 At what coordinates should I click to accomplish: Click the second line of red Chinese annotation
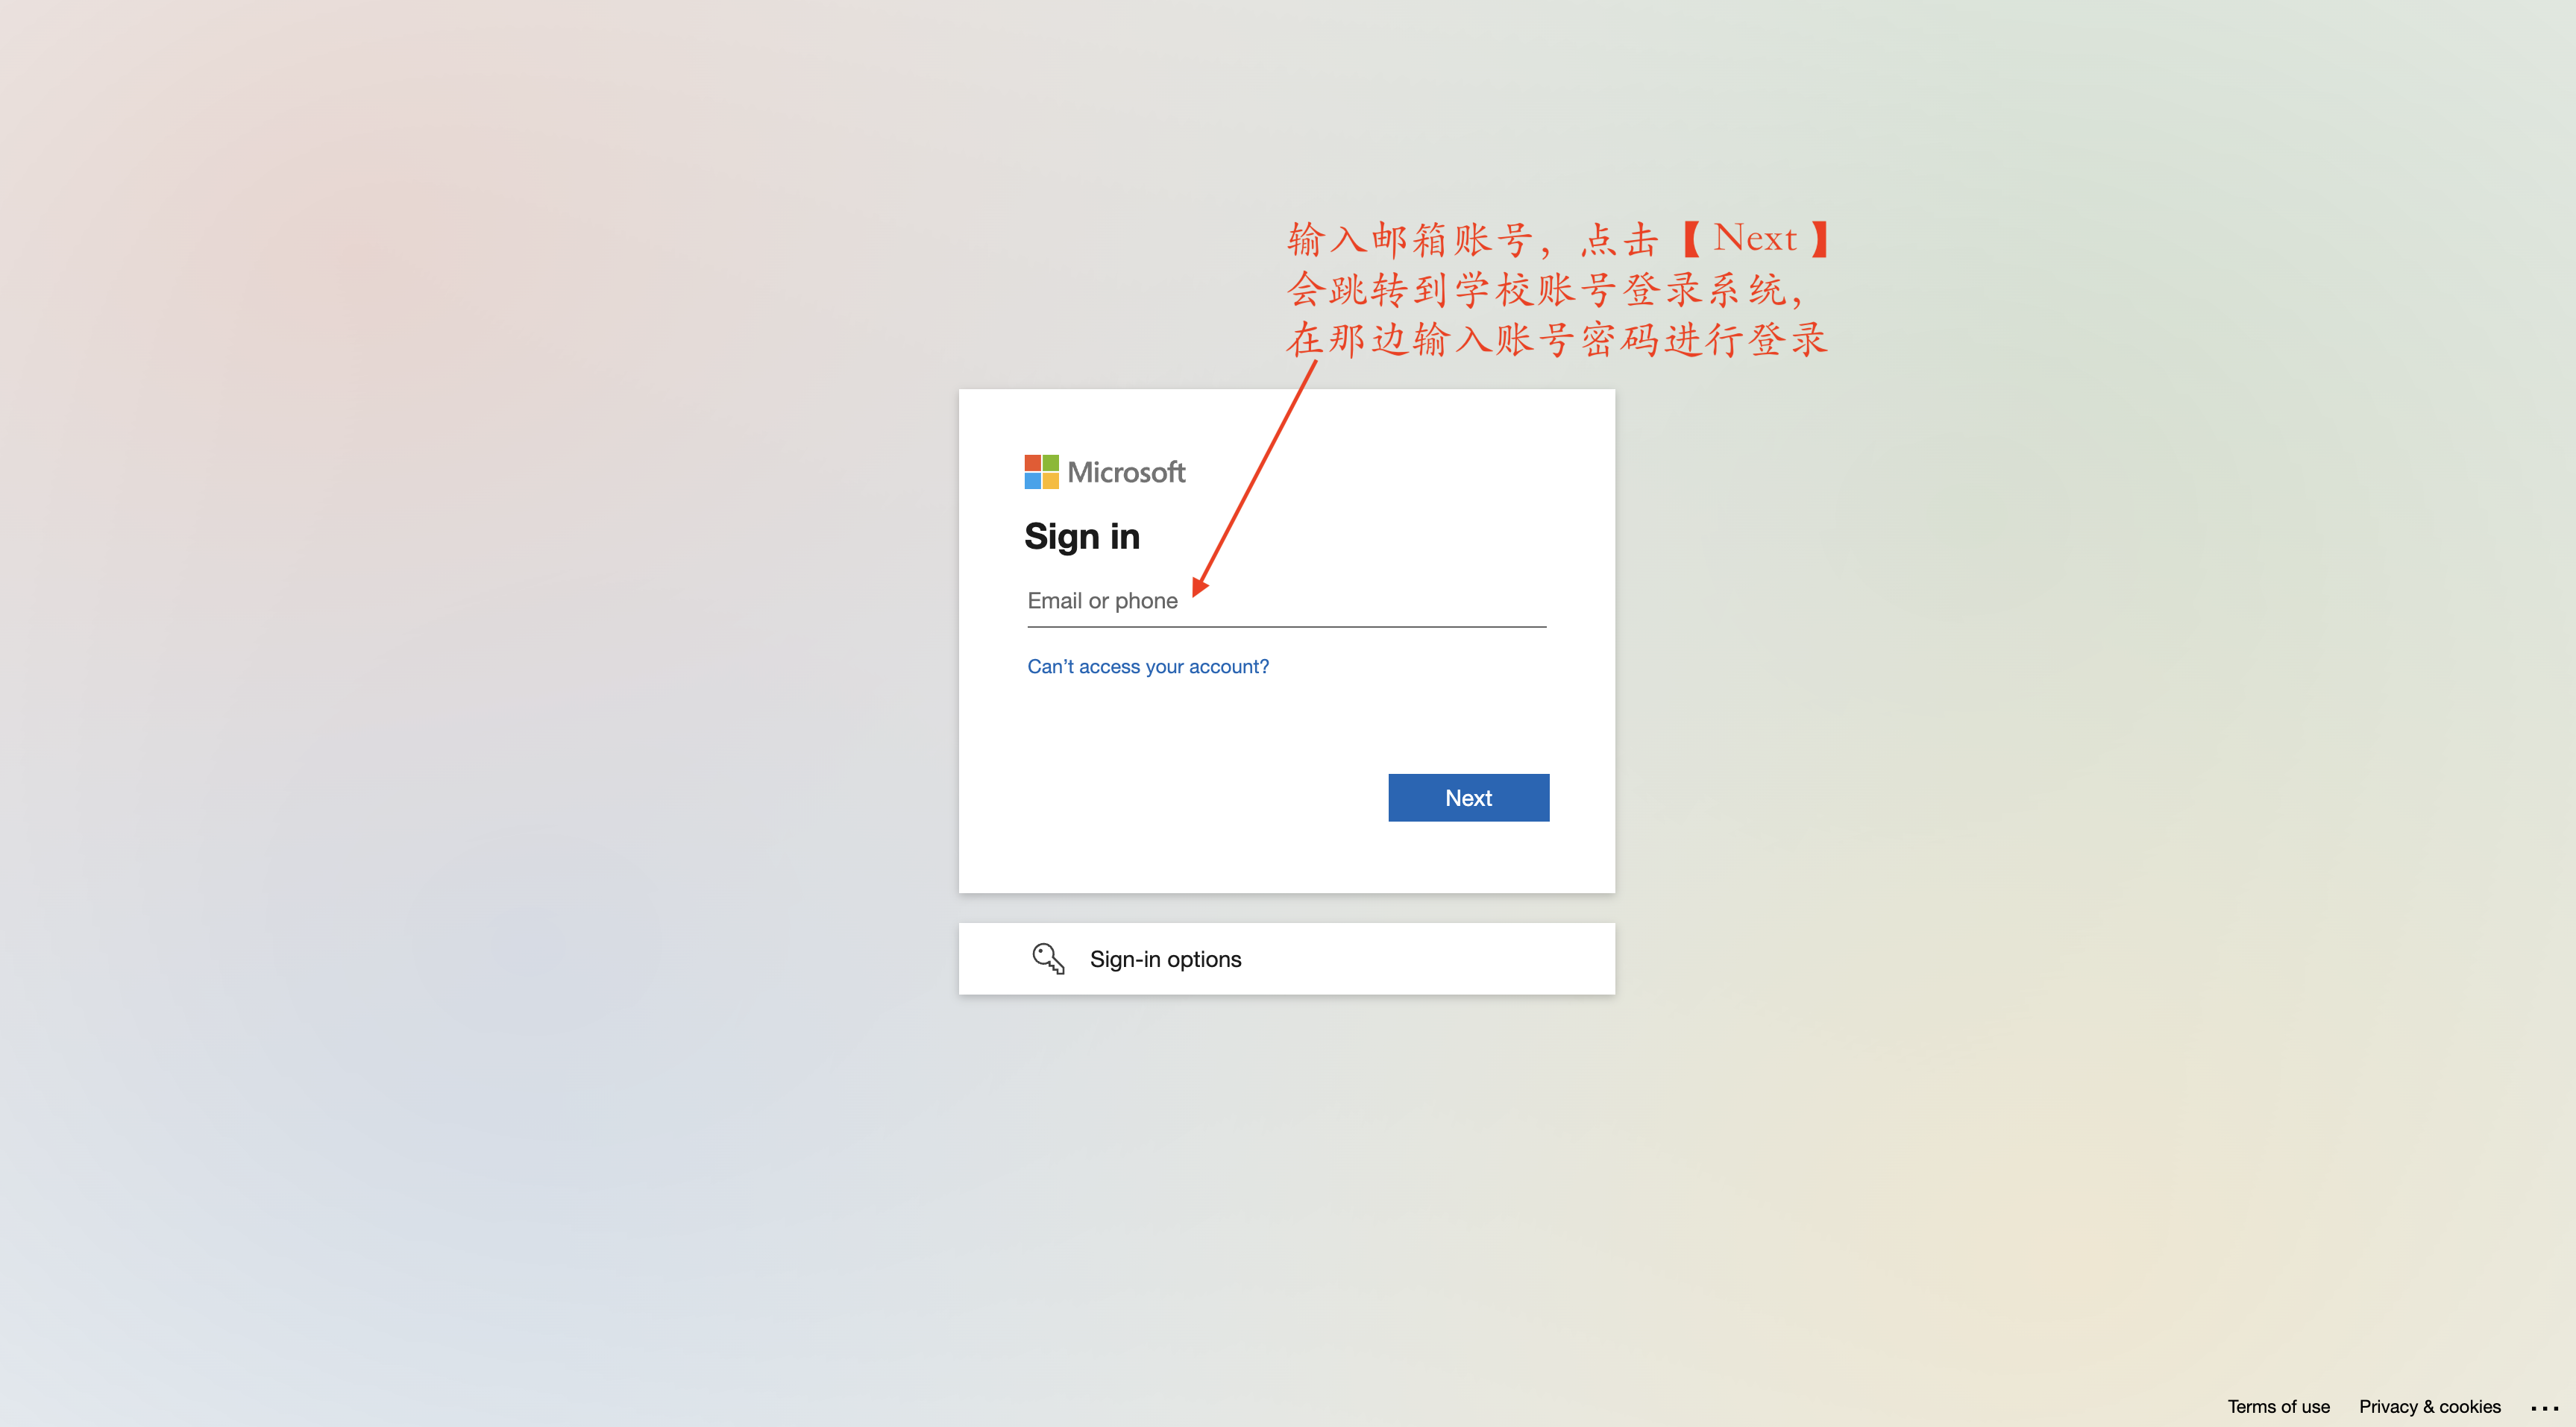coord(1546,290)
